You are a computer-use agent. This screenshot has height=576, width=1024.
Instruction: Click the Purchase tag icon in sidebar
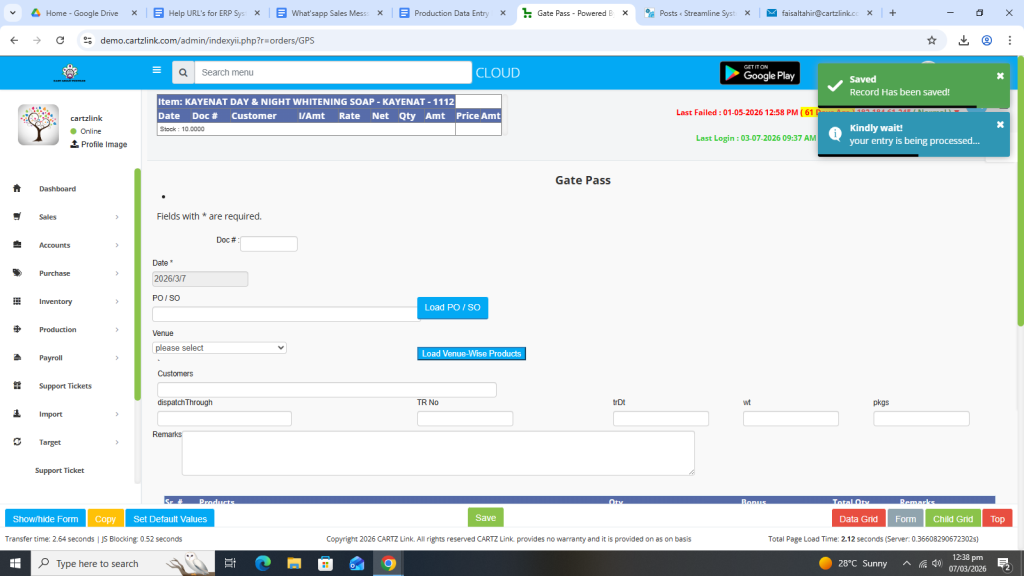coord(17,273)
